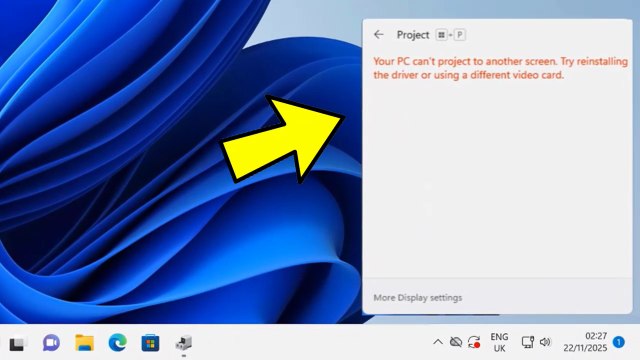Open the volume speaker tray icon
Screen dimensions: 640x360
545,342
